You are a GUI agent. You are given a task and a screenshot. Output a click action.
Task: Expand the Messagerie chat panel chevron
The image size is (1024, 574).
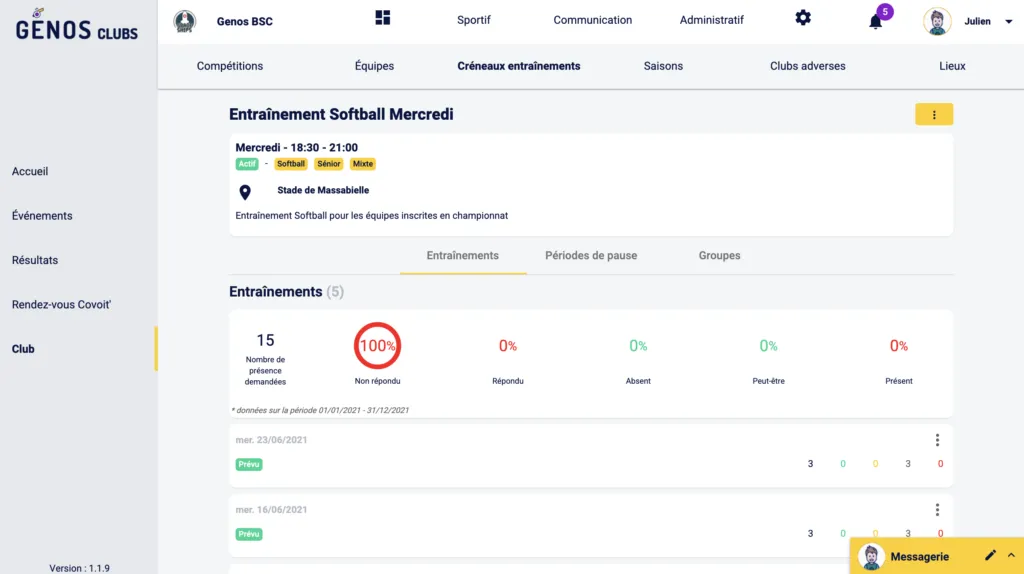(x=1010, y=556)
